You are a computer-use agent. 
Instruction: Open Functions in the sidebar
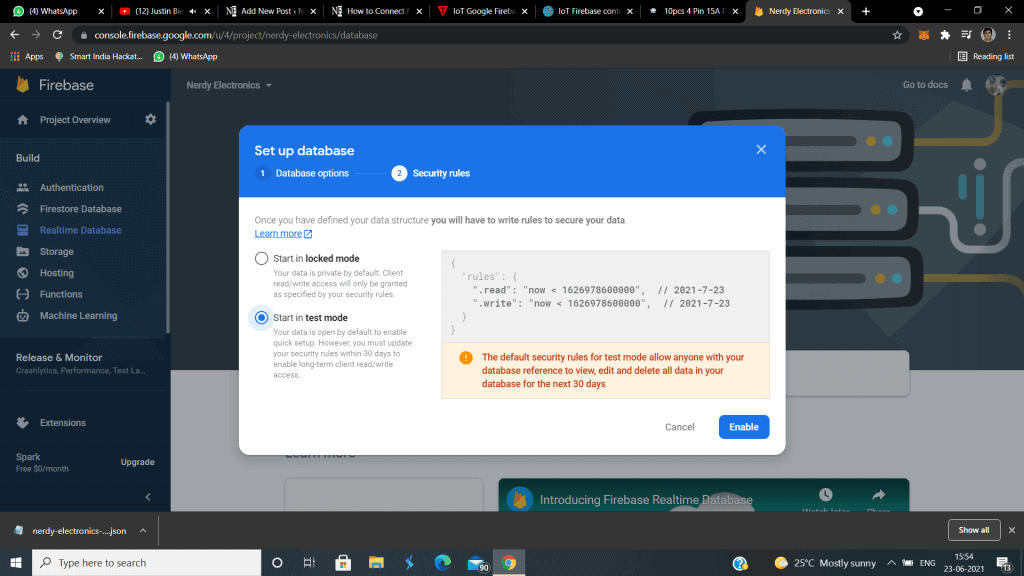[x=61, y=295]
